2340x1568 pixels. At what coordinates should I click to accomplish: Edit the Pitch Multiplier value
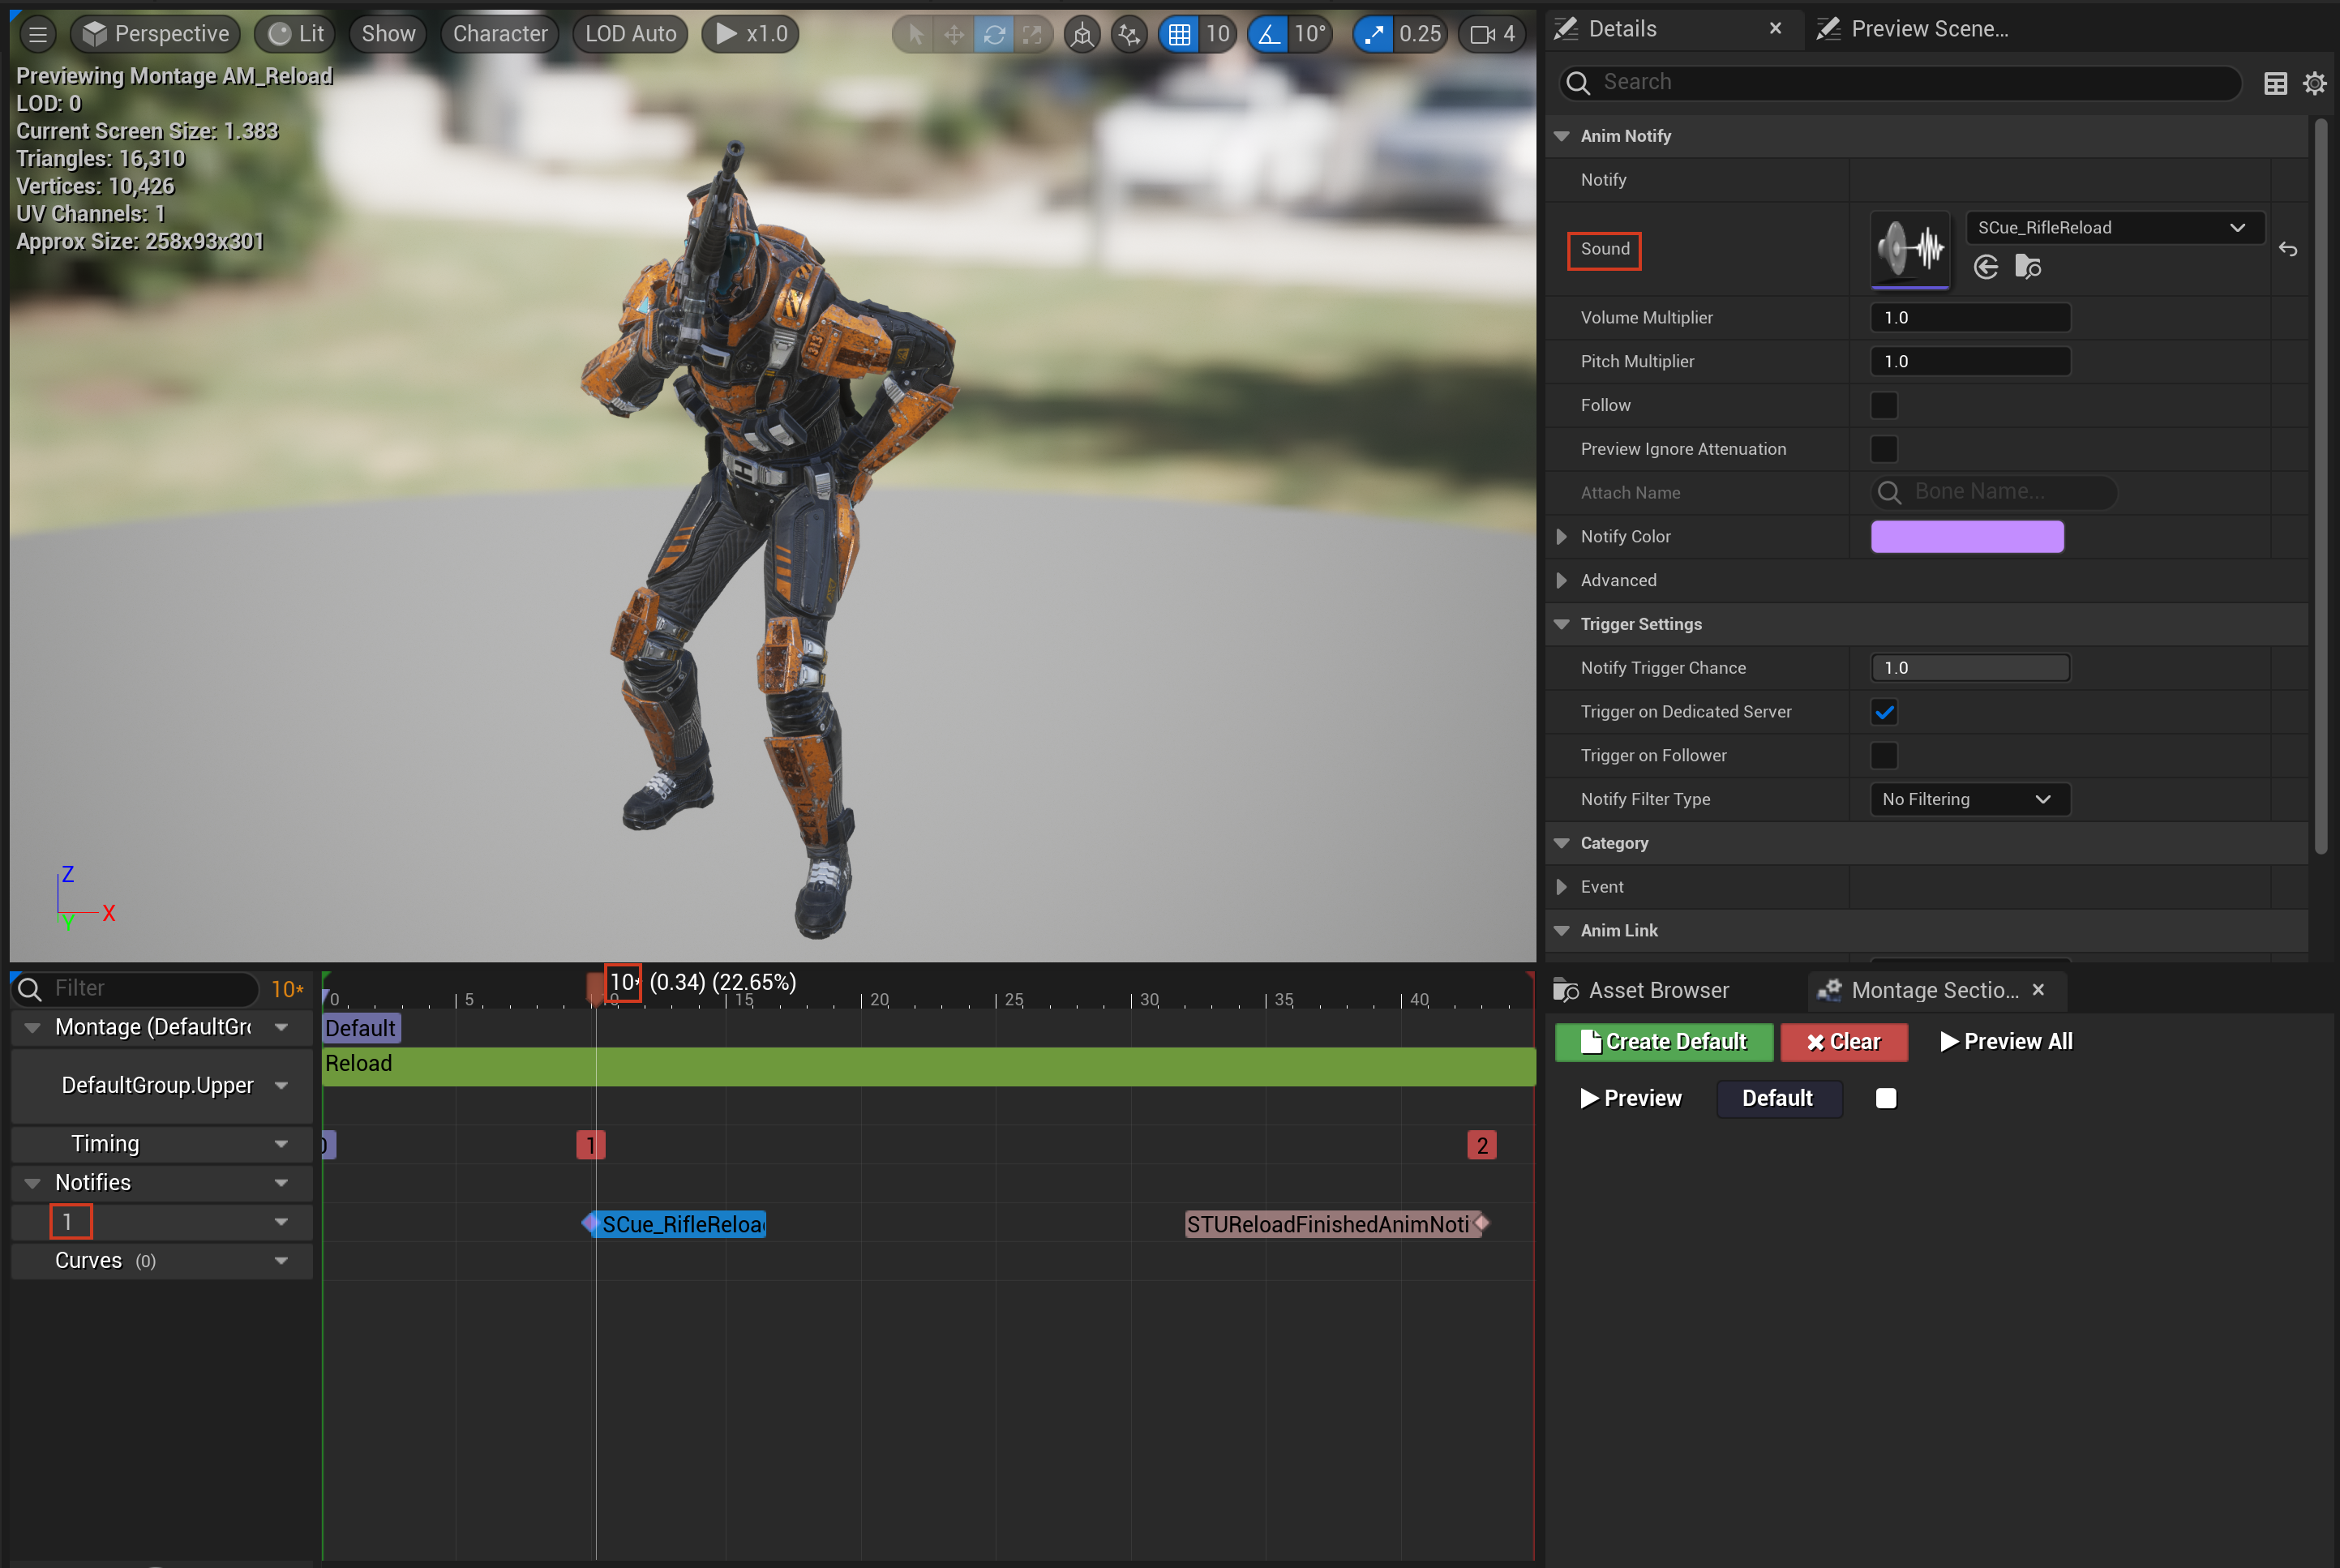(x=1970, y=362)
